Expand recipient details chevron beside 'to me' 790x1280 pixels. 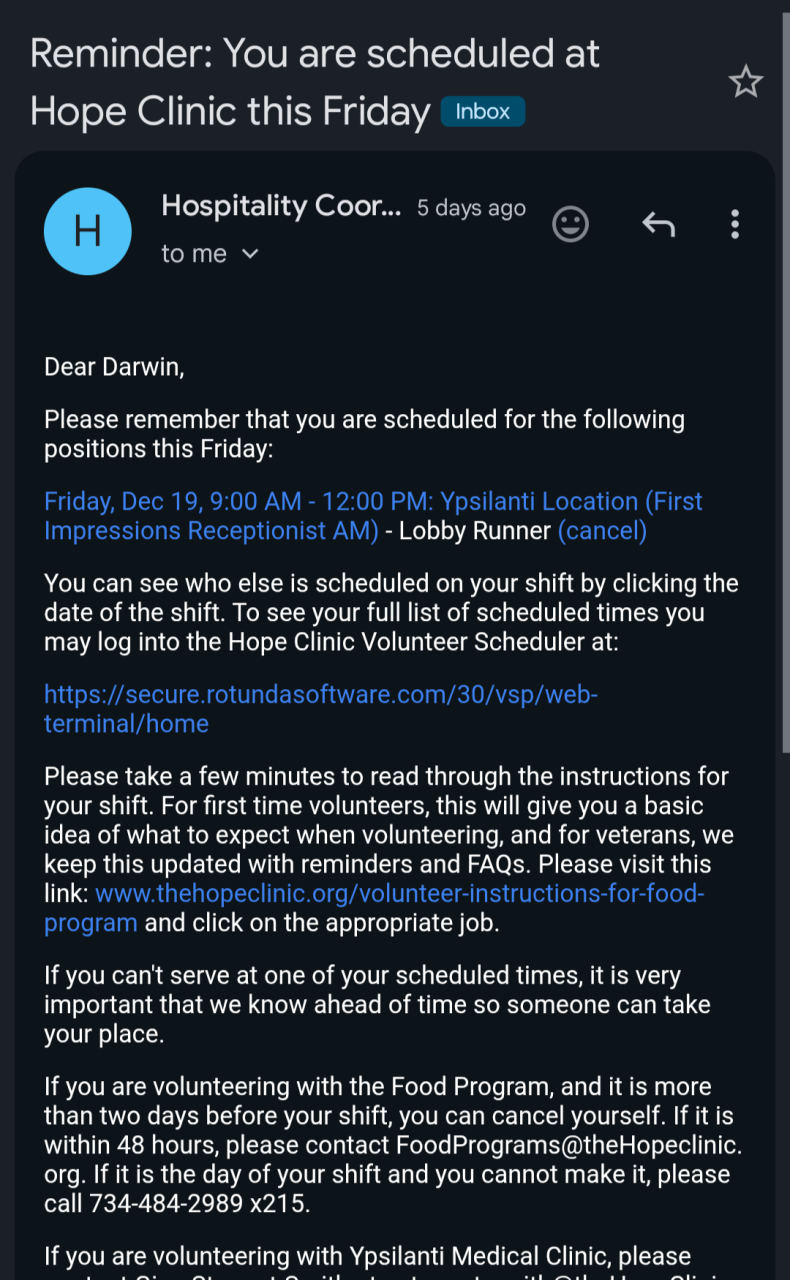click(250, 254)
